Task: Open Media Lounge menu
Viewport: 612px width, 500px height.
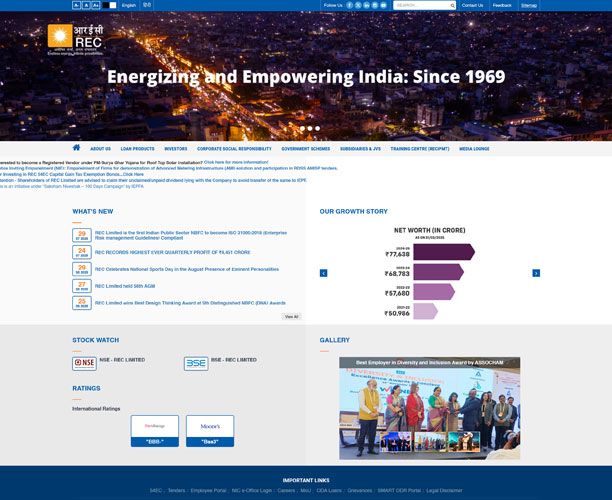Action: pyautogui.click(x=474, y=149)
